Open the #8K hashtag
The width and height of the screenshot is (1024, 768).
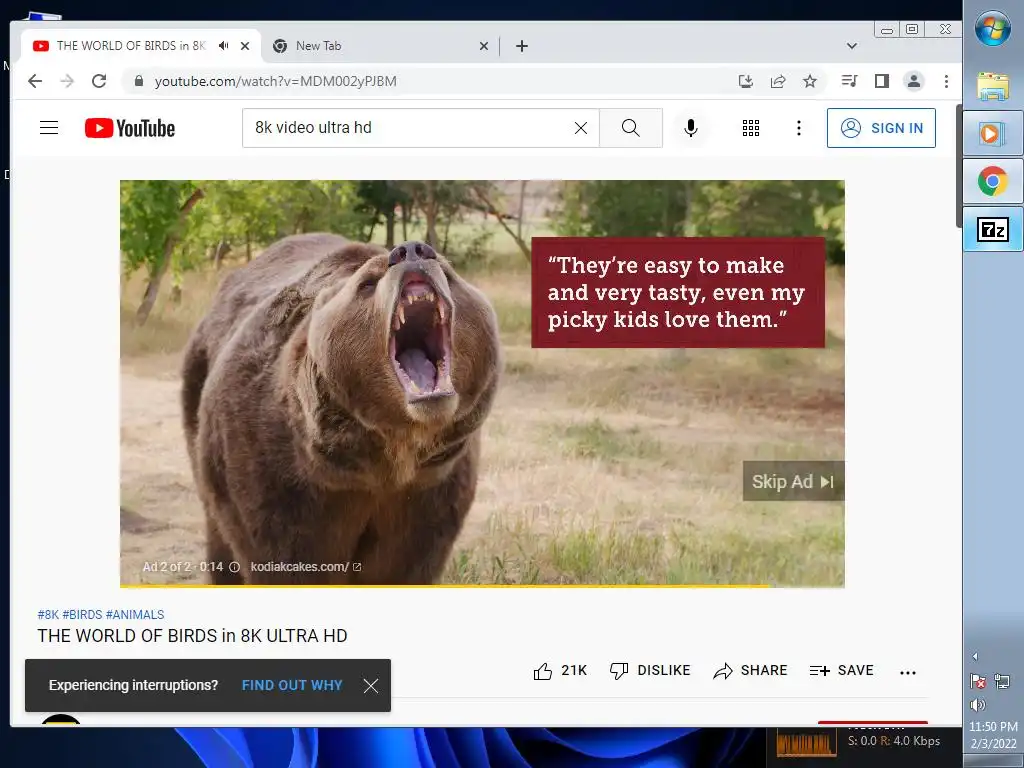(x=48, y=615)
